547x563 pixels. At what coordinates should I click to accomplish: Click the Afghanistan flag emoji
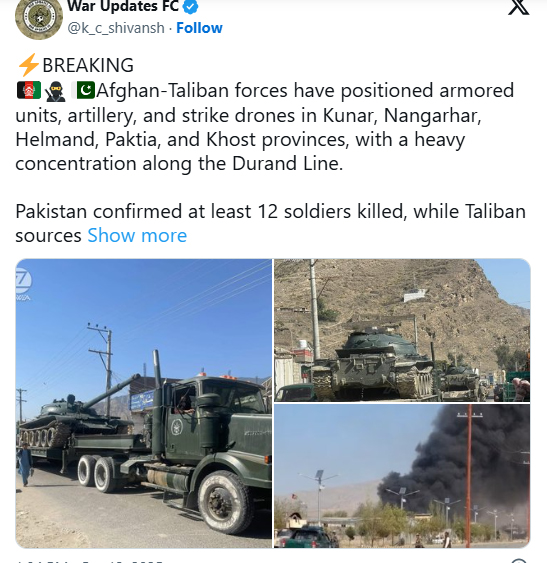click(x=29, y=90)
